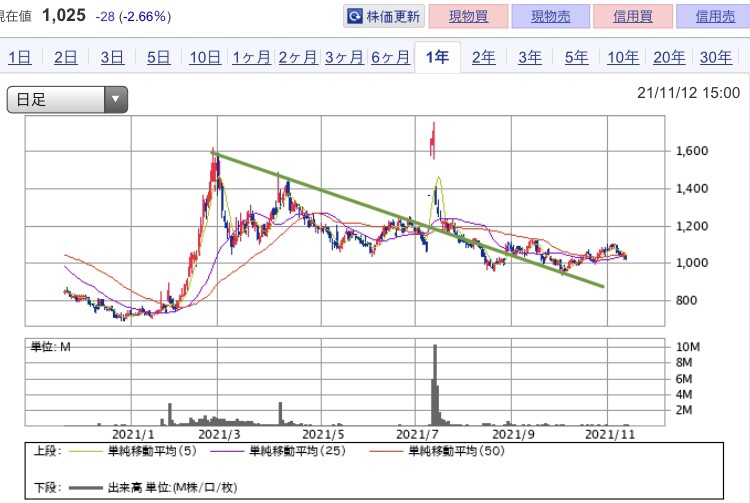Image resolution: width=750 pixels, height=503 pixels.
Task: Click the price change -28 (-2.66%)
Action: 133,17
